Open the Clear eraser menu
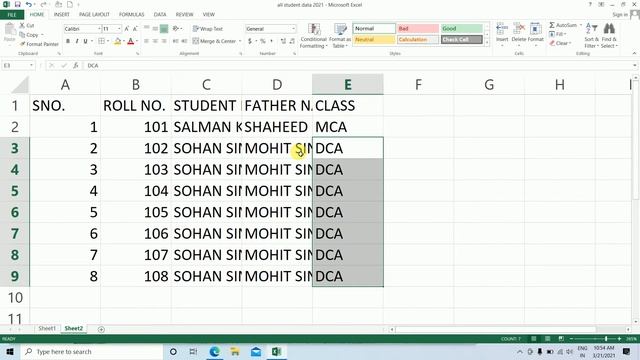 [x=560, y=43]
